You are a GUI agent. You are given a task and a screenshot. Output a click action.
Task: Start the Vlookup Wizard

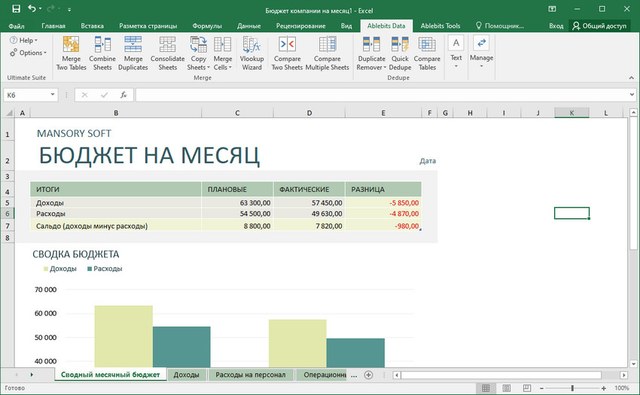point(252,53)
